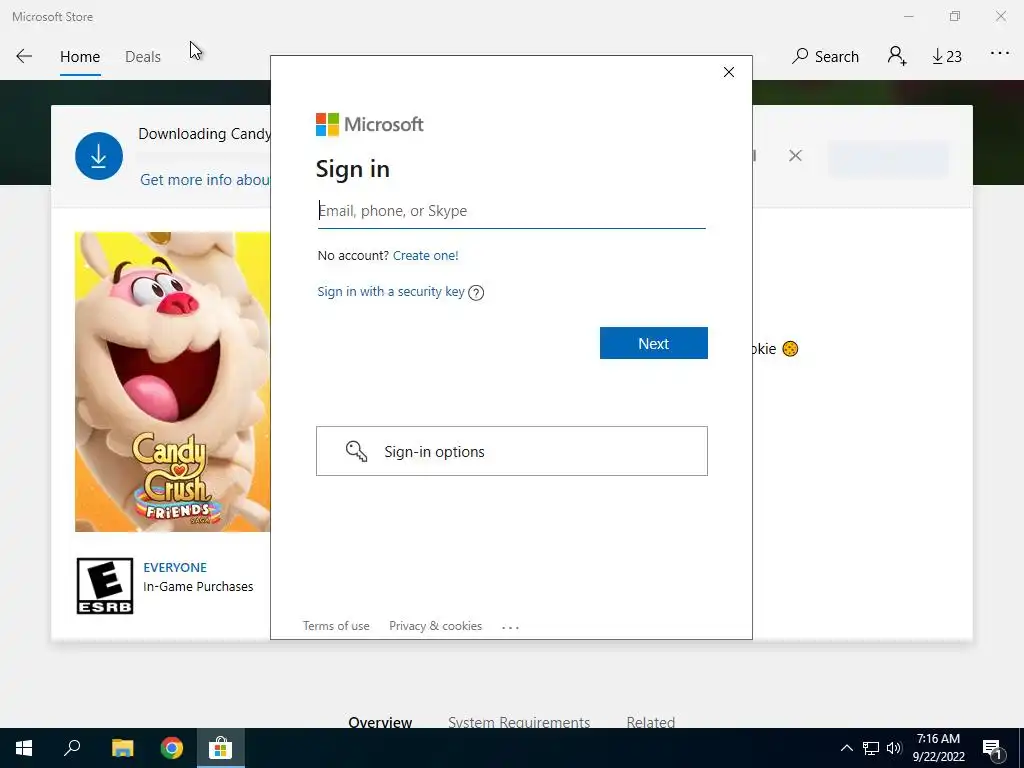Launch Google Chrome from the taskbar
Viewport: 1024px width, 768px height.
(x=172, y=748)
